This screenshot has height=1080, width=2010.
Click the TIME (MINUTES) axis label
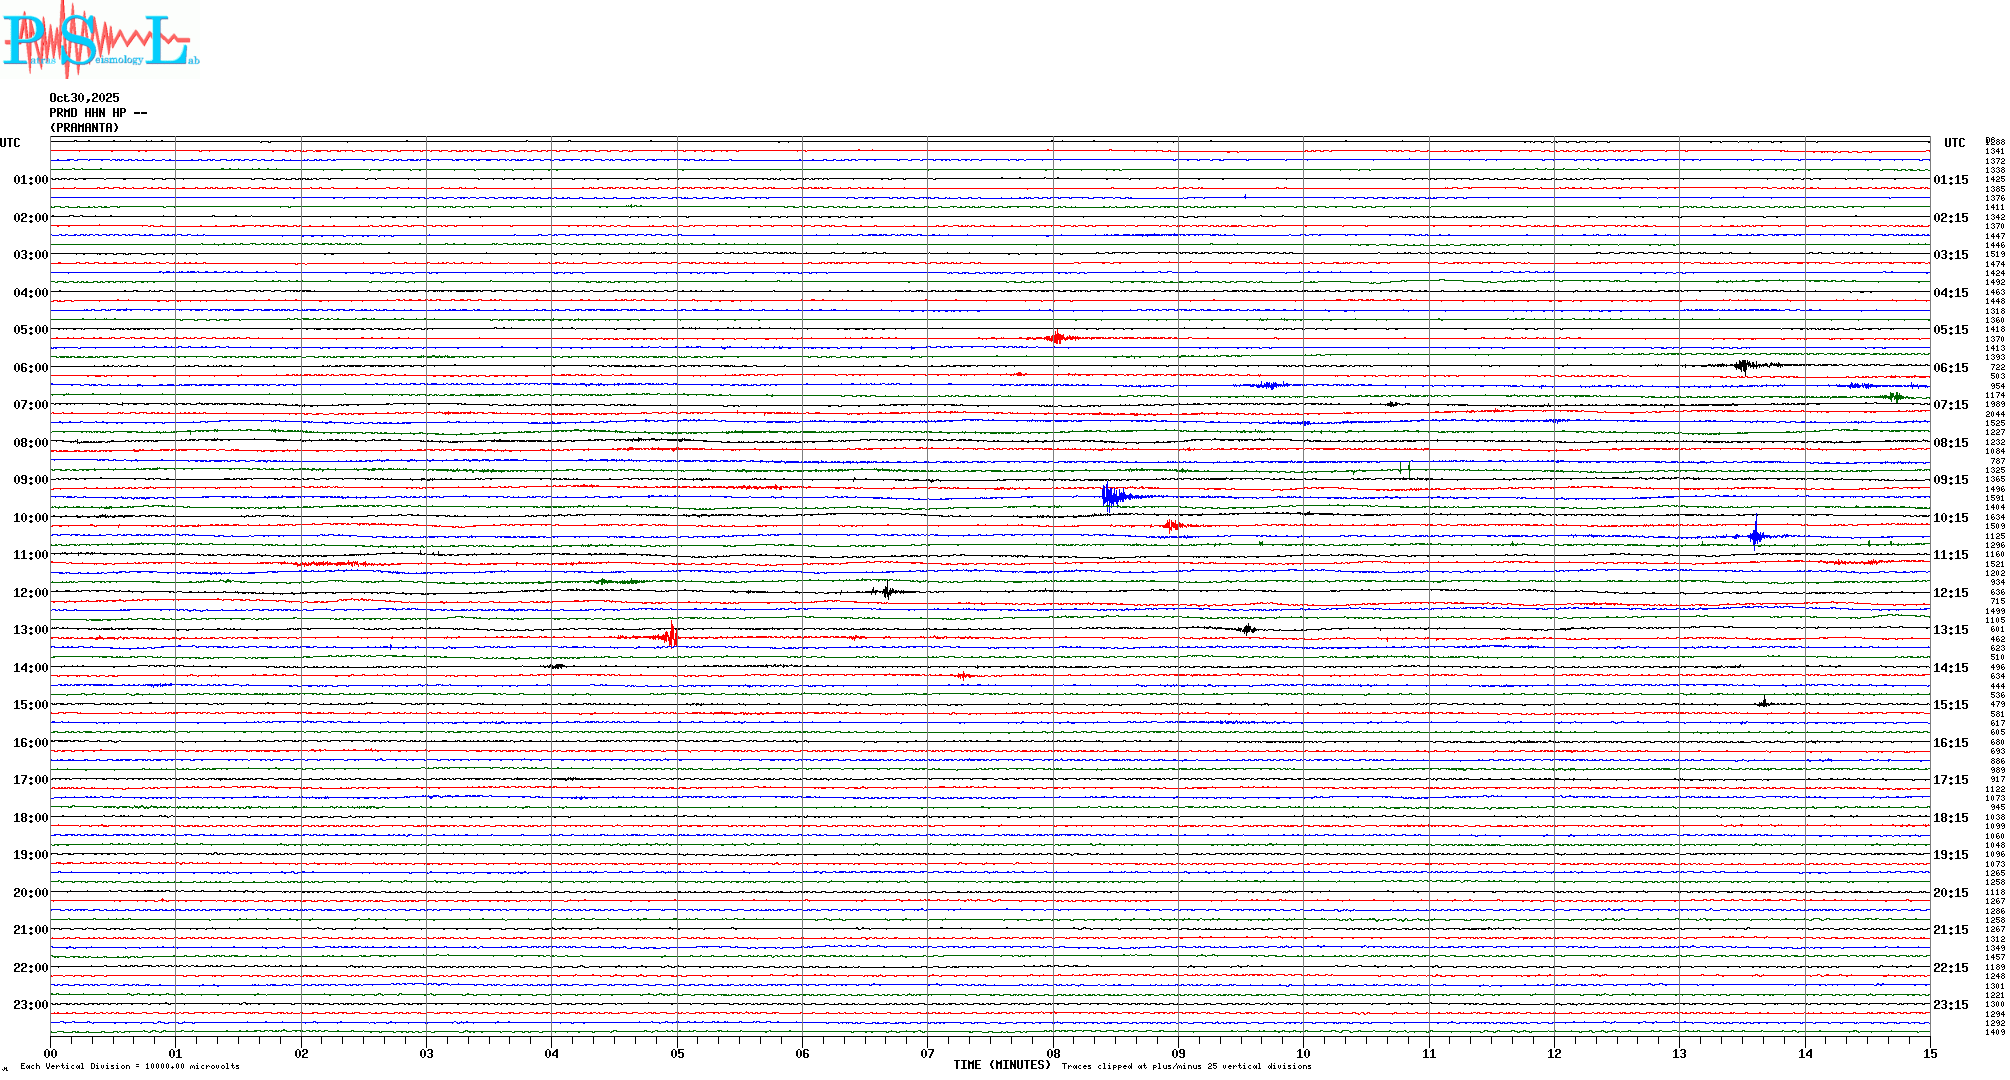click(1002, 1065)
